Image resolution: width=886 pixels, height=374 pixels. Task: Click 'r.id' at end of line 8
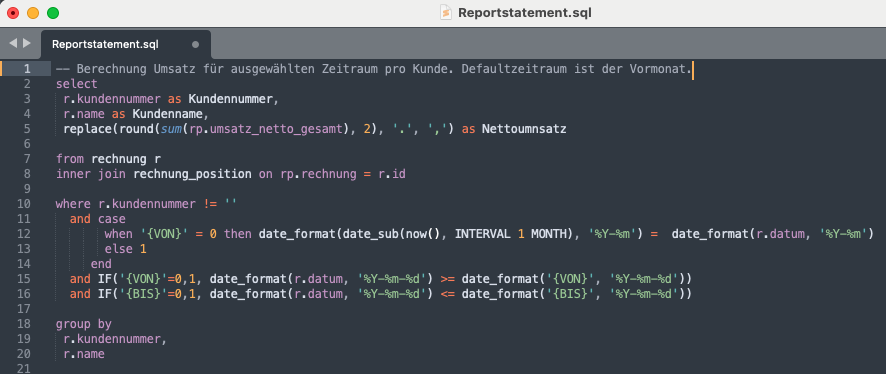[x=392, y=174]
